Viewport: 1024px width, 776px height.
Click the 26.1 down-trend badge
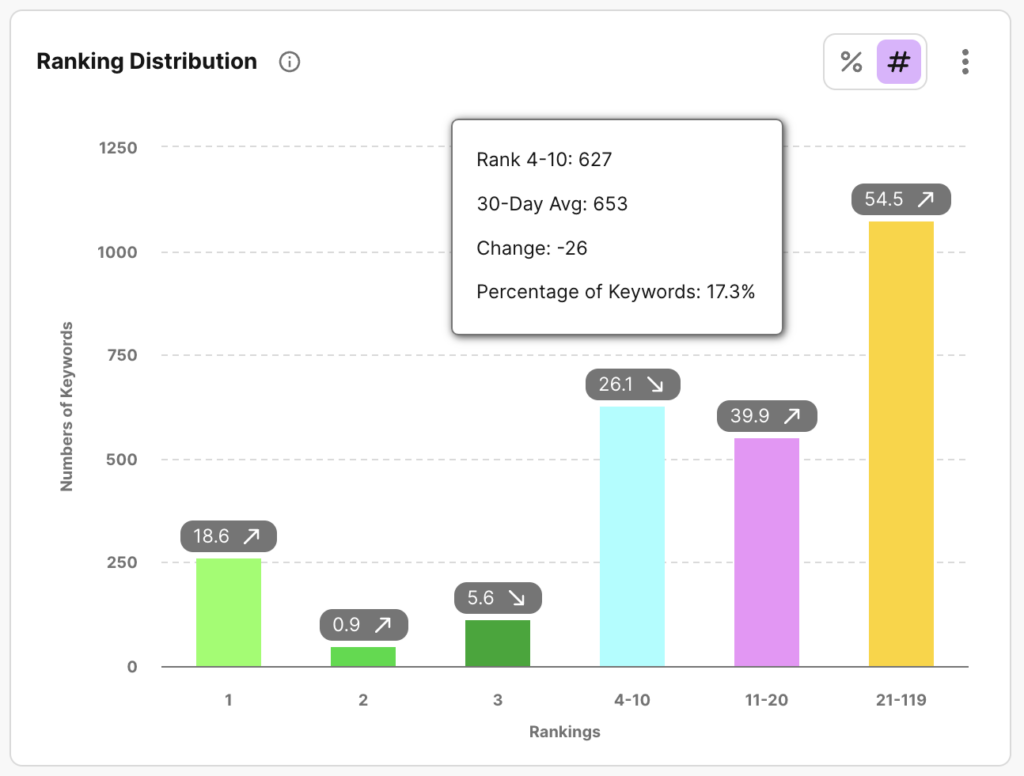632,384
